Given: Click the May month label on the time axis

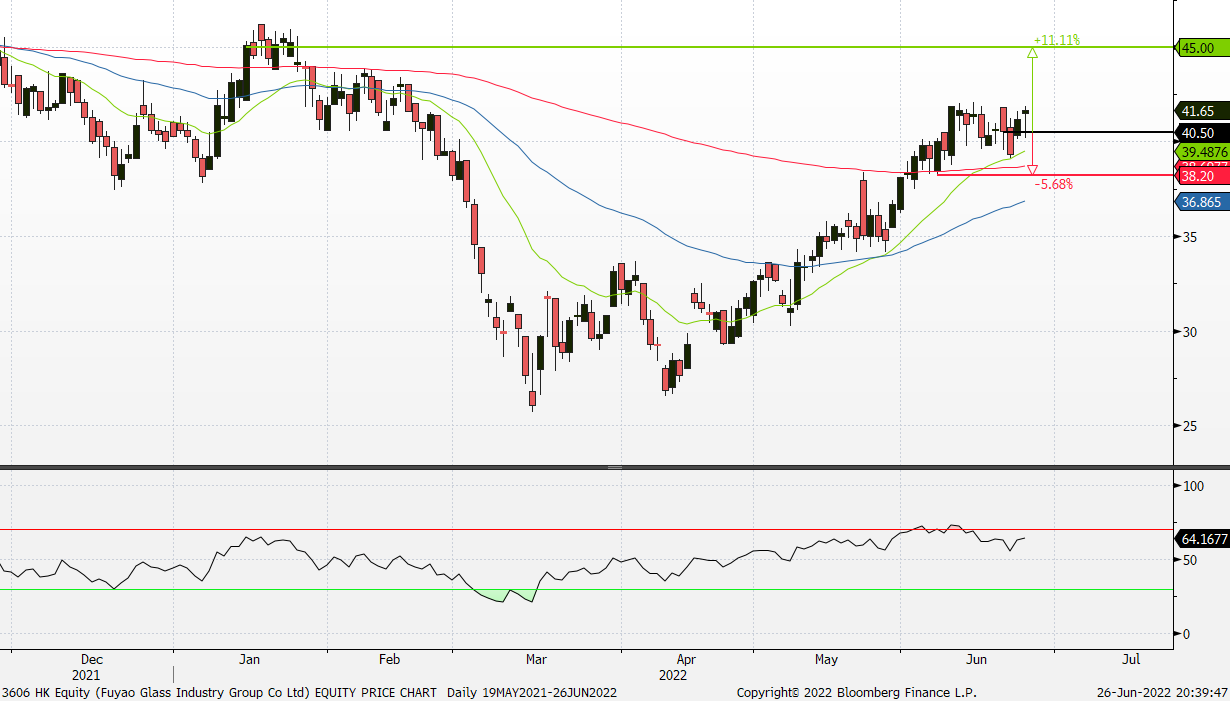Looking at the screenshot, I should pyautogui.click(x=826, y=660).
